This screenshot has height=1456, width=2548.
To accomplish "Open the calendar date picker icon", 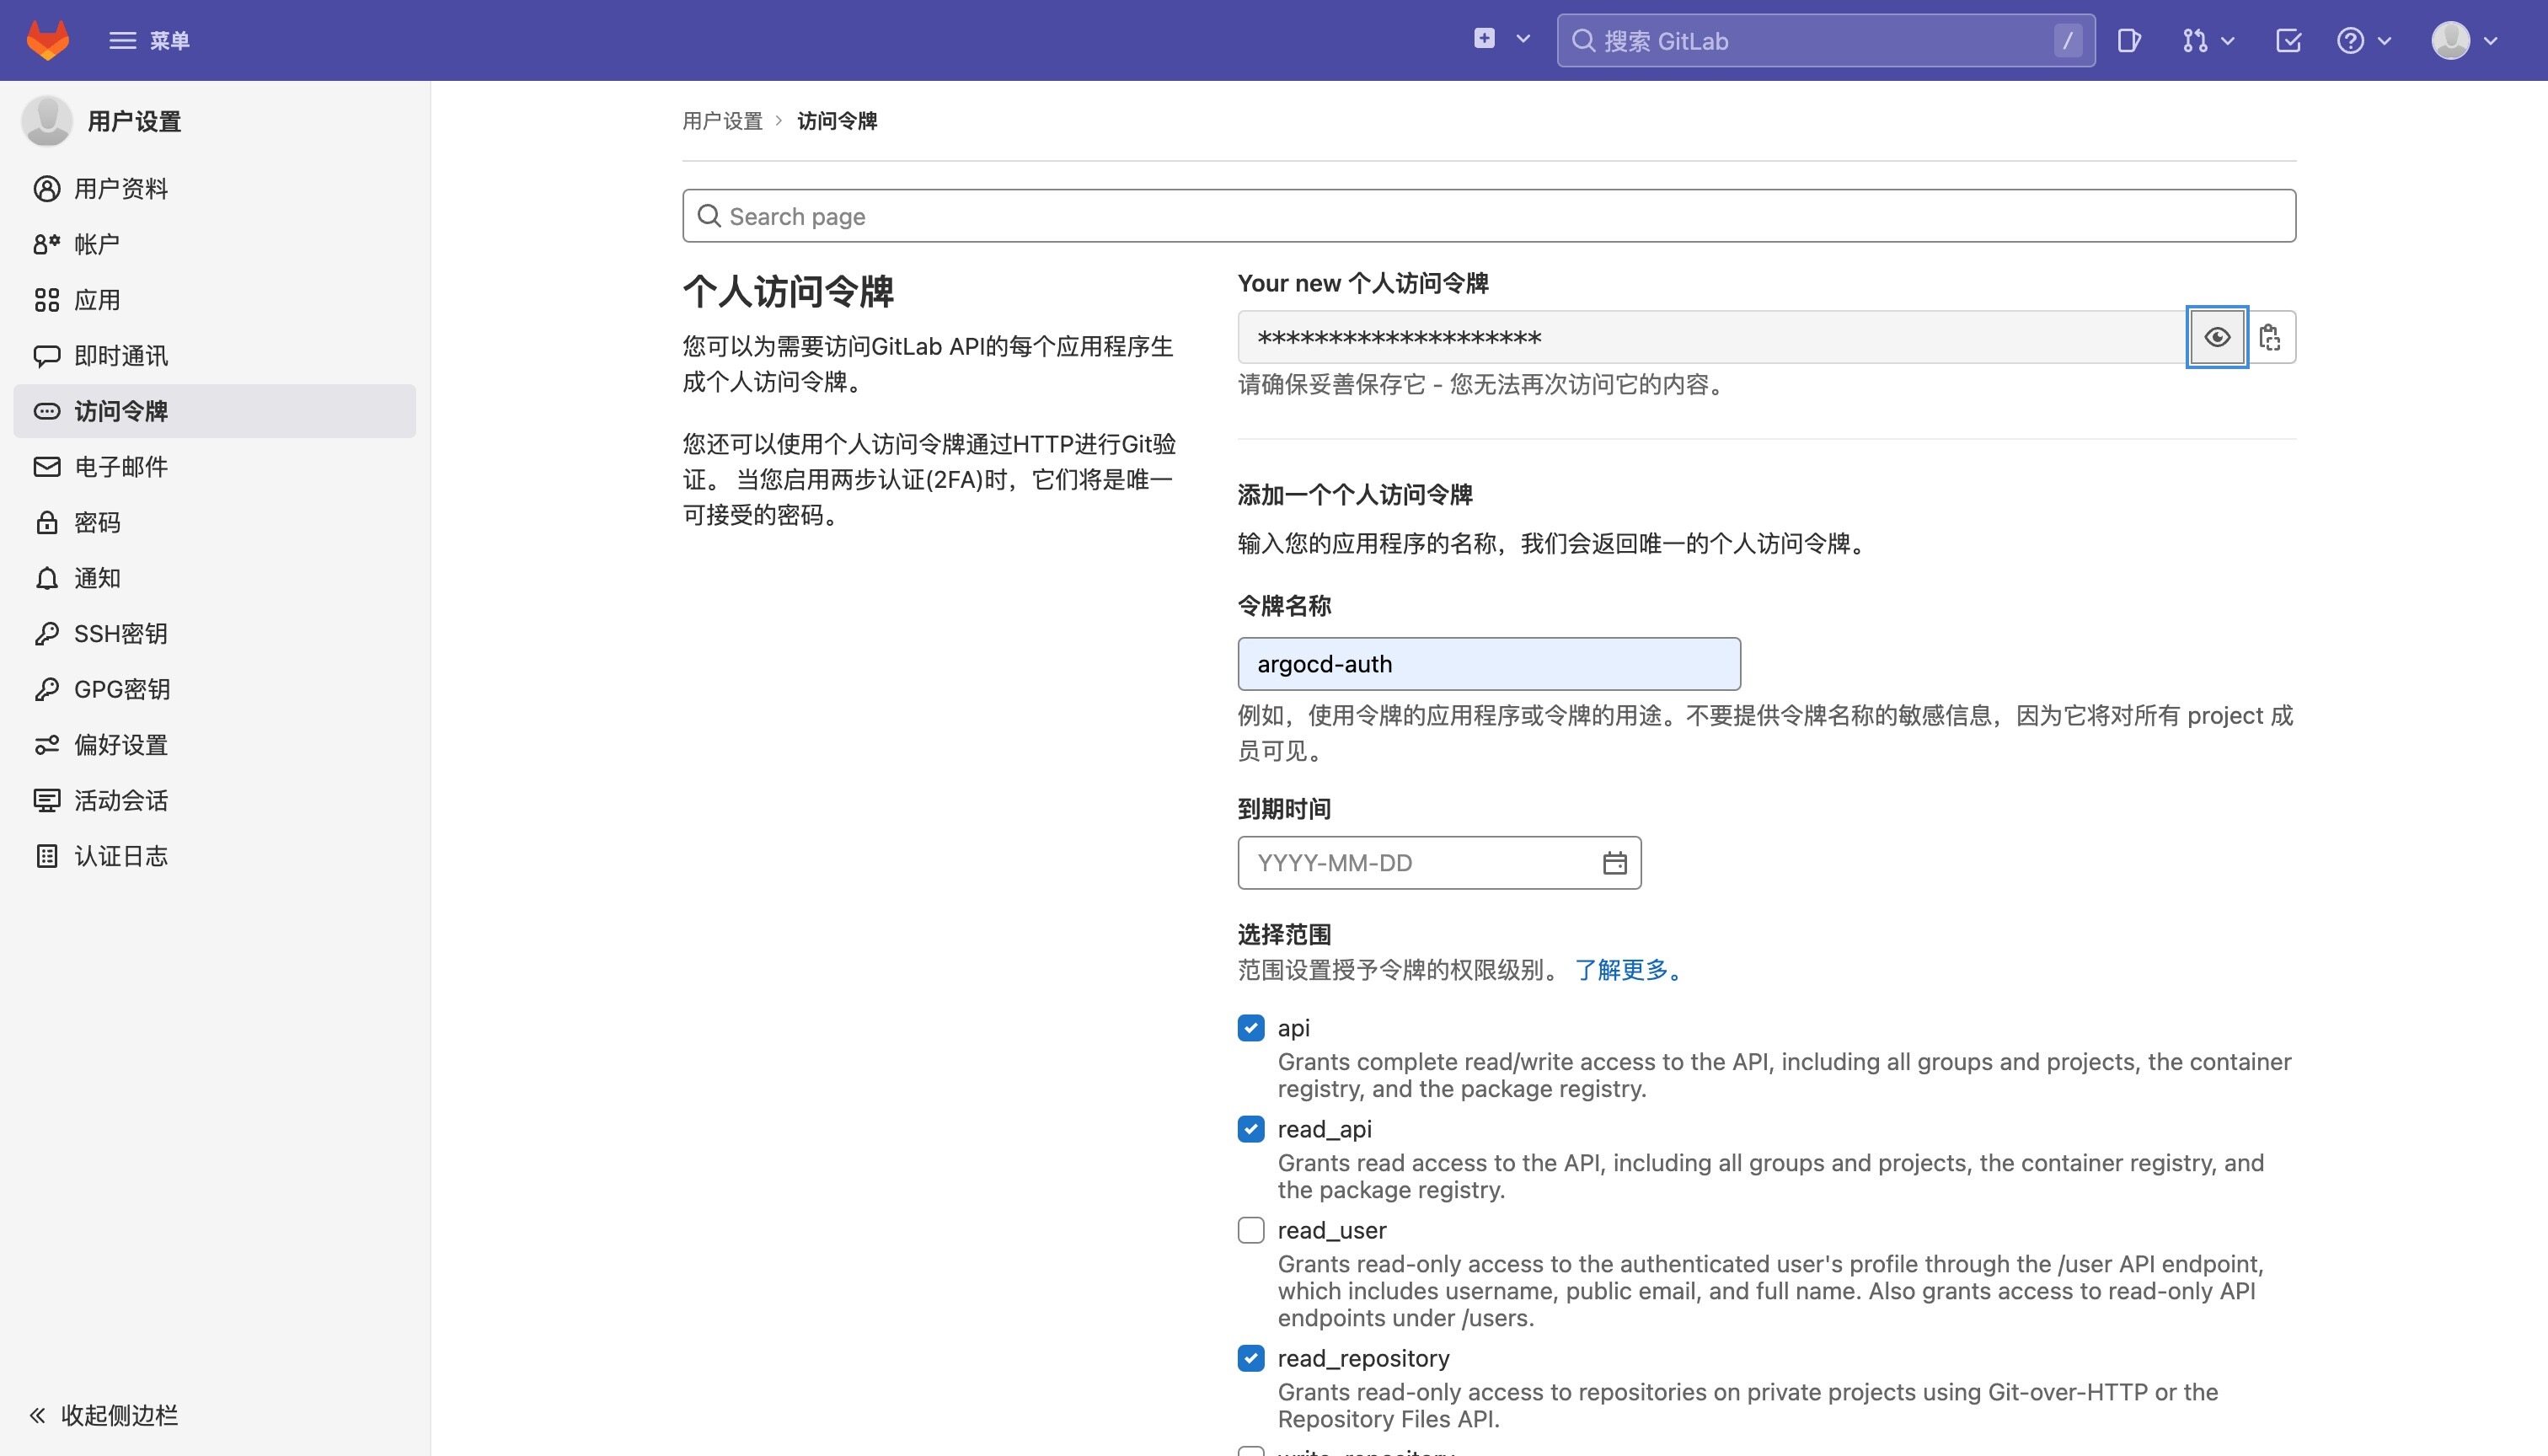I will click(x=1614, y=863).
